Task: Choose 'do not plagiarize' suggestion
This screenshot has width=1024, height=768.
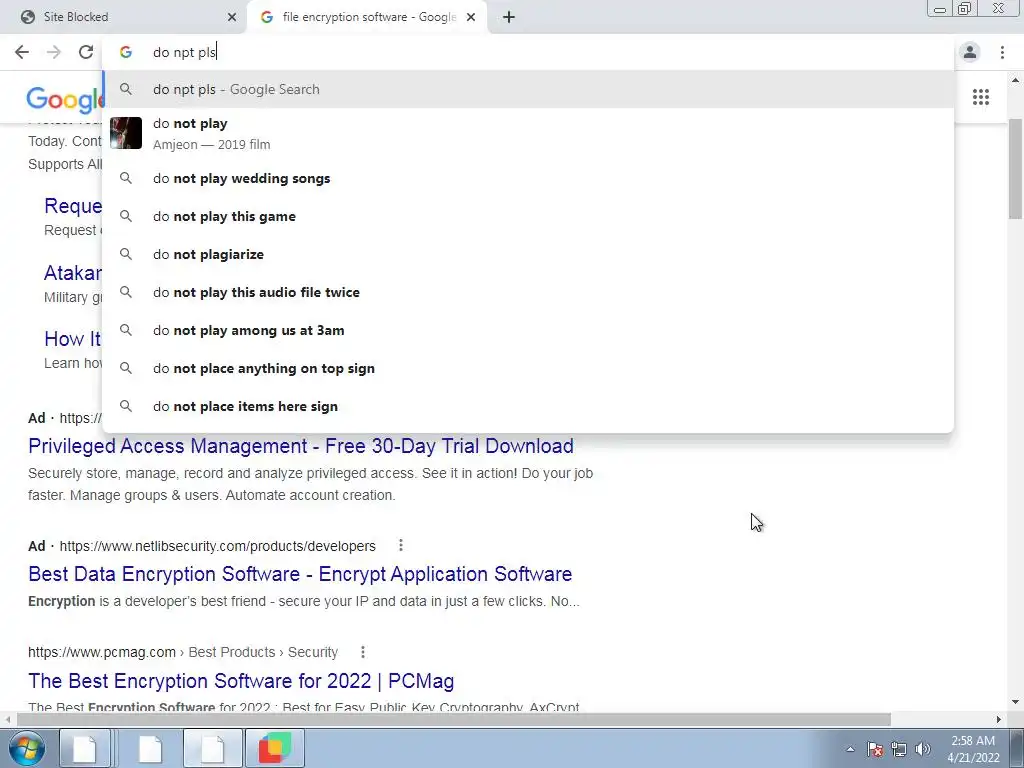Action: pos(528,254)
